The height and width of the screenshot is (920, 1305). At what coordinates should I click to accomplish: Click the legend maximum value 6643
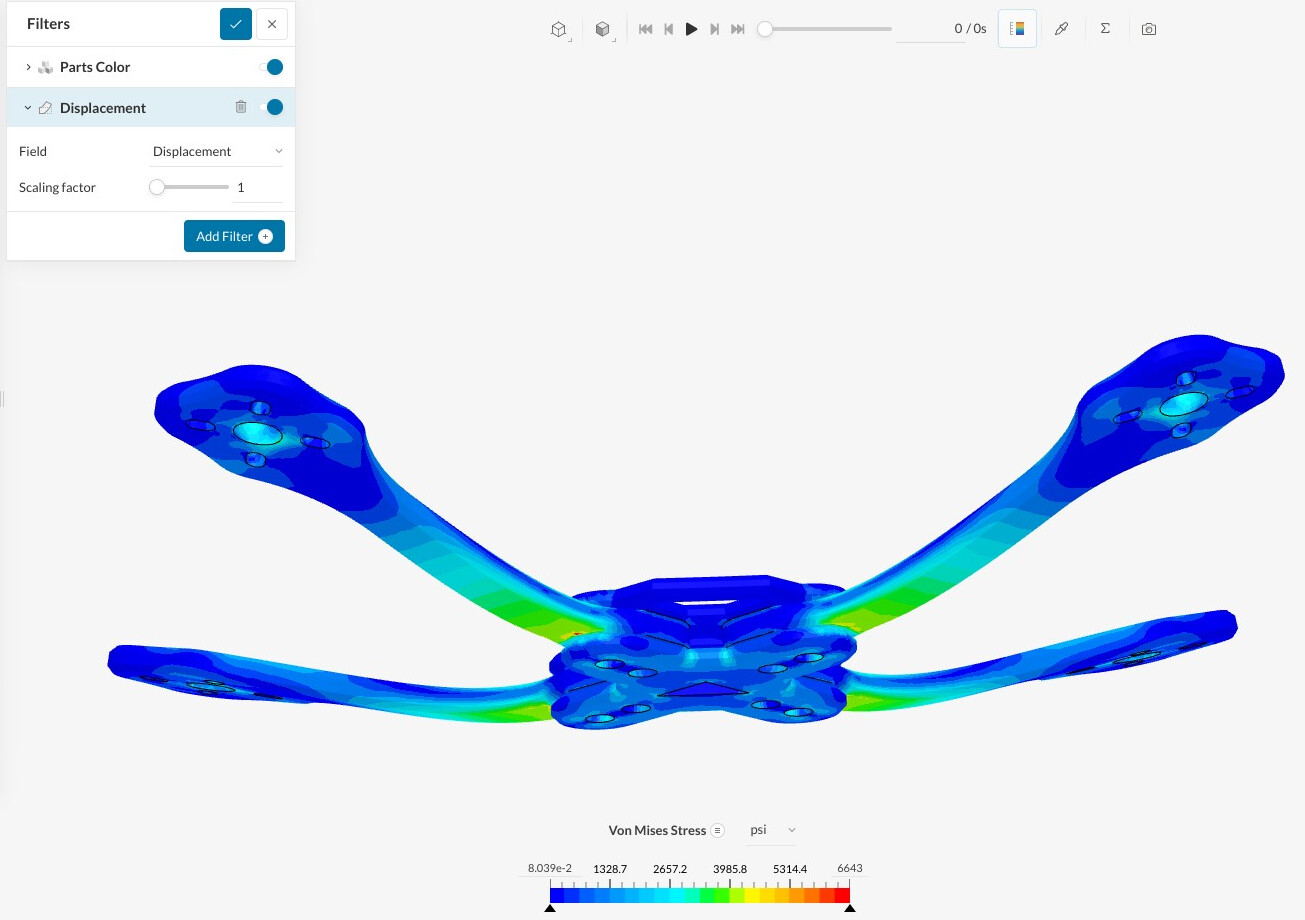(849, 868)
